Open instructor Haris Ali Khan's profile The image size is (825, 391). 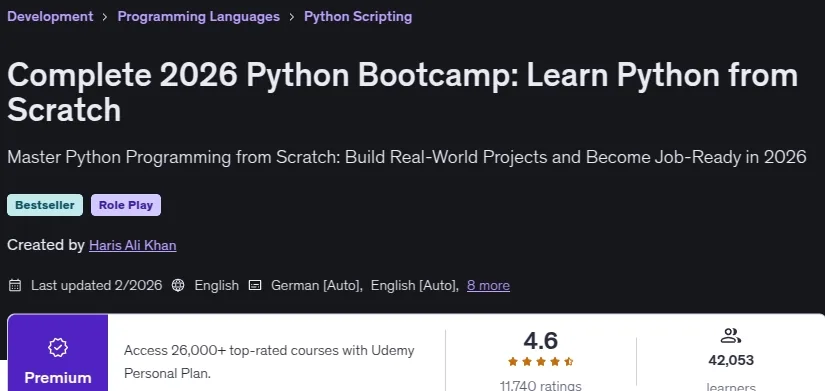click(x=133, y=245)
